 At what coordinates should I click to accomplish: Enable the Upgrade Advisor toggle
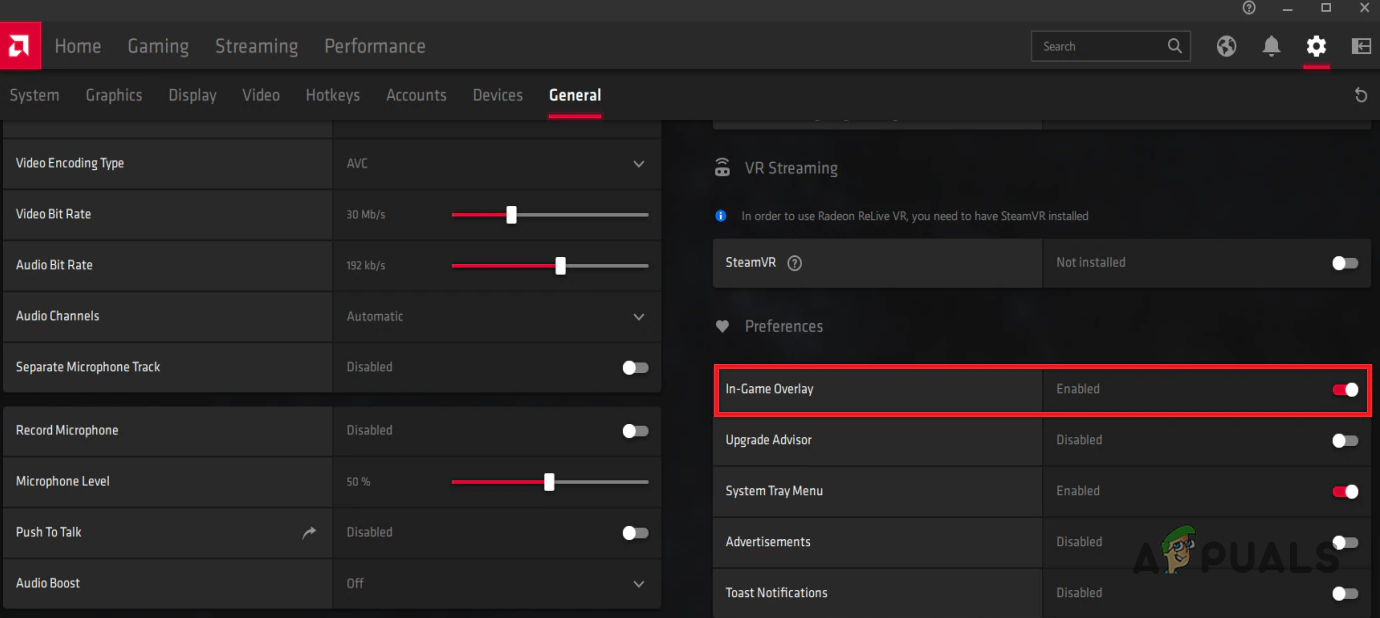click(x=1345, y=441)
